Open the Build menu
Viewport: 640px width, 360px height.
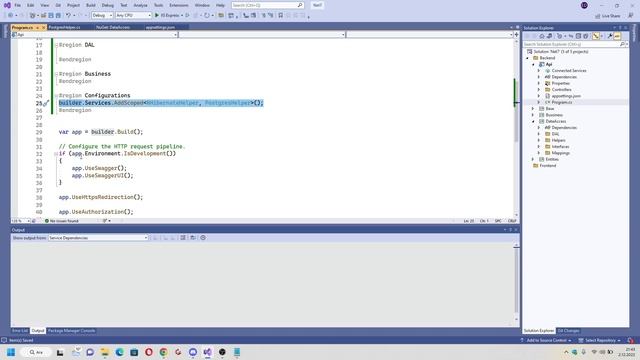point(91,5)
